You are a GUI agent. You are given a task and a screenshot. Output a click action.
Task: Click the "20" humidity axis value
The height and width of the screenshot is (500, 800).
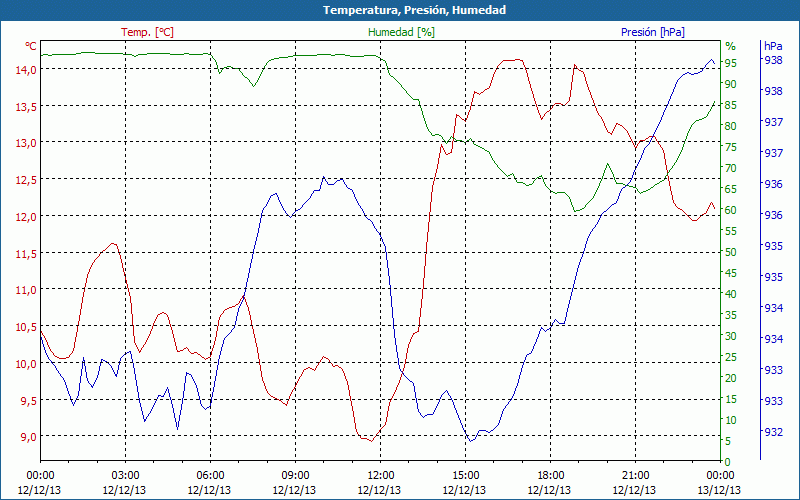click(731, 378)
